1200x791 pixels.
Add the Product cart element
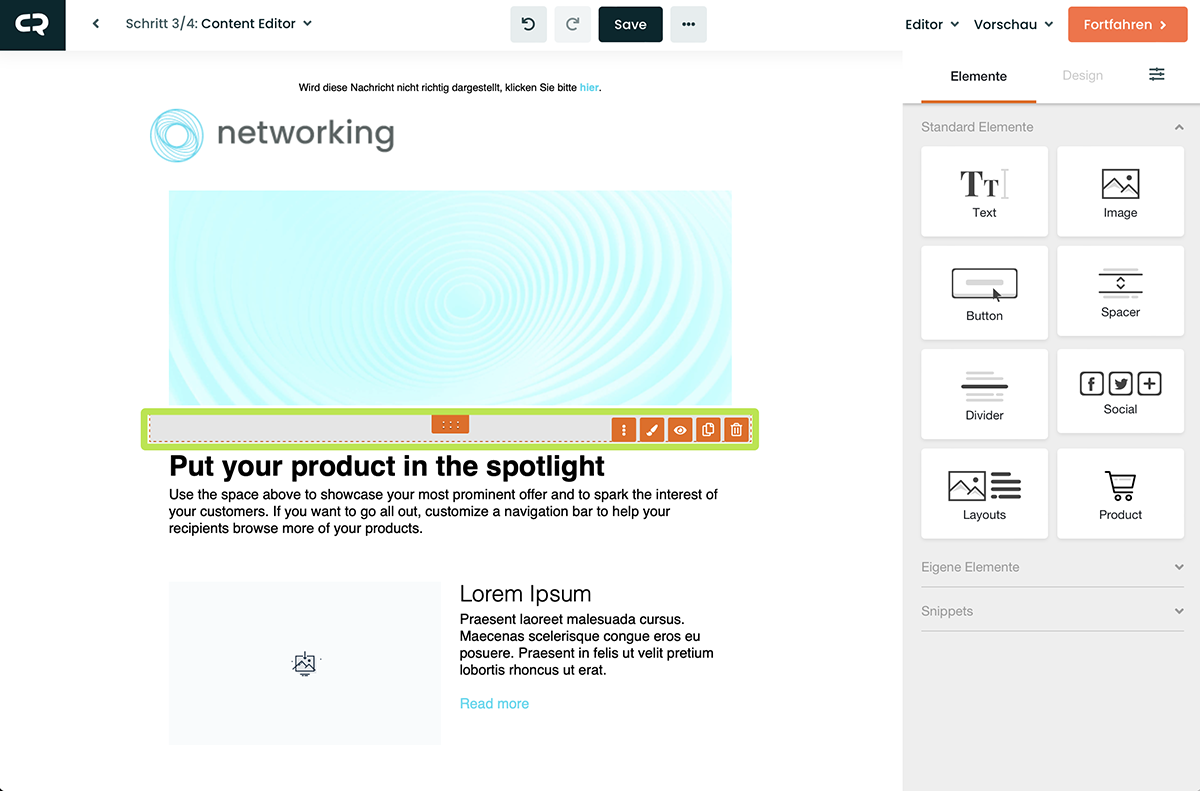coord(1120,493)
